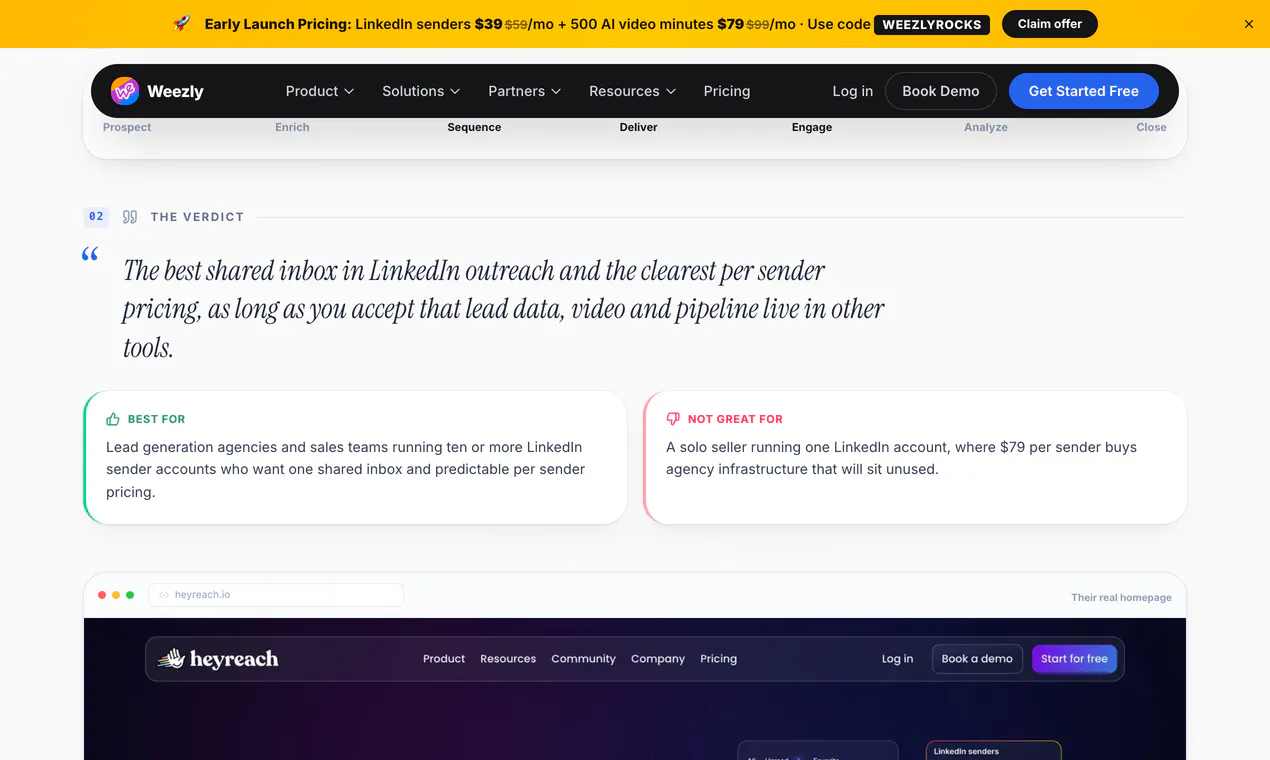Click the heyreach.io address bar field
This screenshot has height=760, width=1270.
coord(276,595)
